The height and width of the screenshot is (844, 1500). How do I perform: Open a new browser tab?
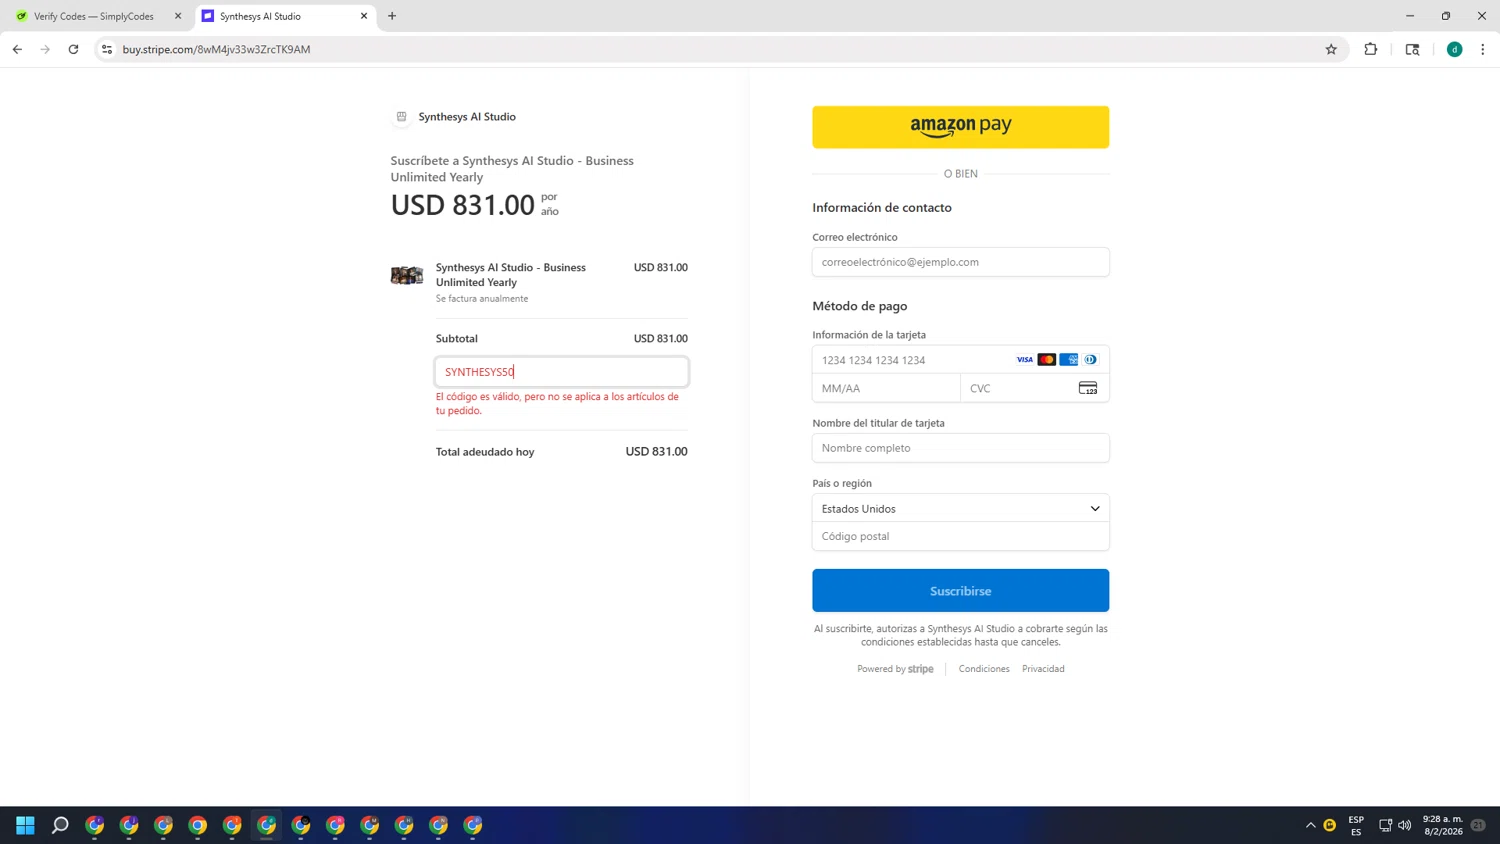[392, 16]
